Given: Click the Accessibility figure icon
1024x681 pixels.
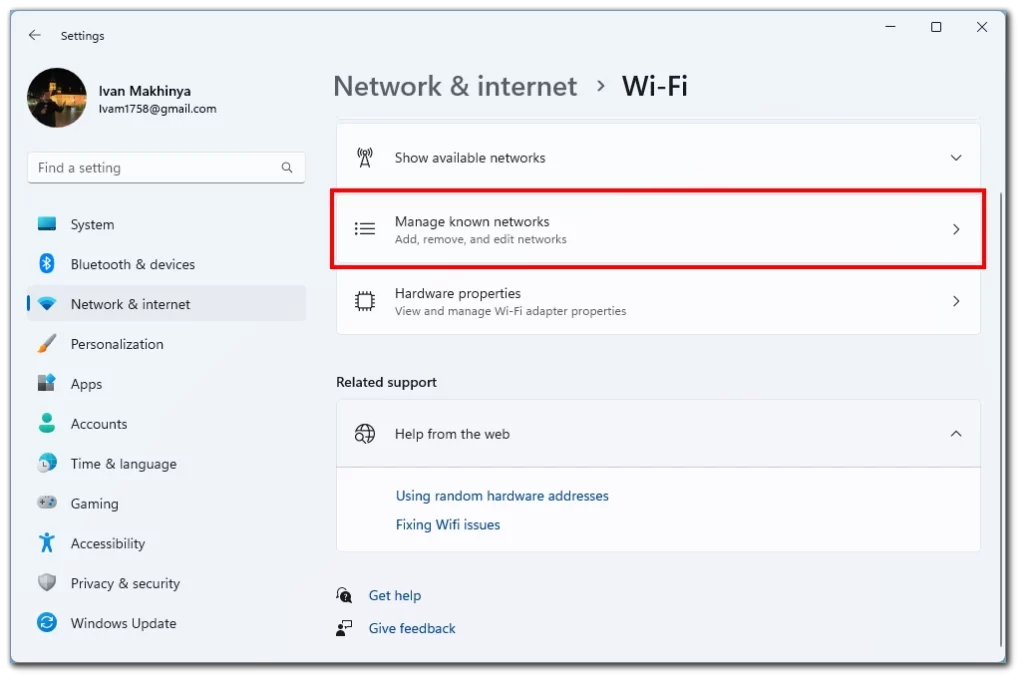Looking at the screenshot, I should [47, 543].
